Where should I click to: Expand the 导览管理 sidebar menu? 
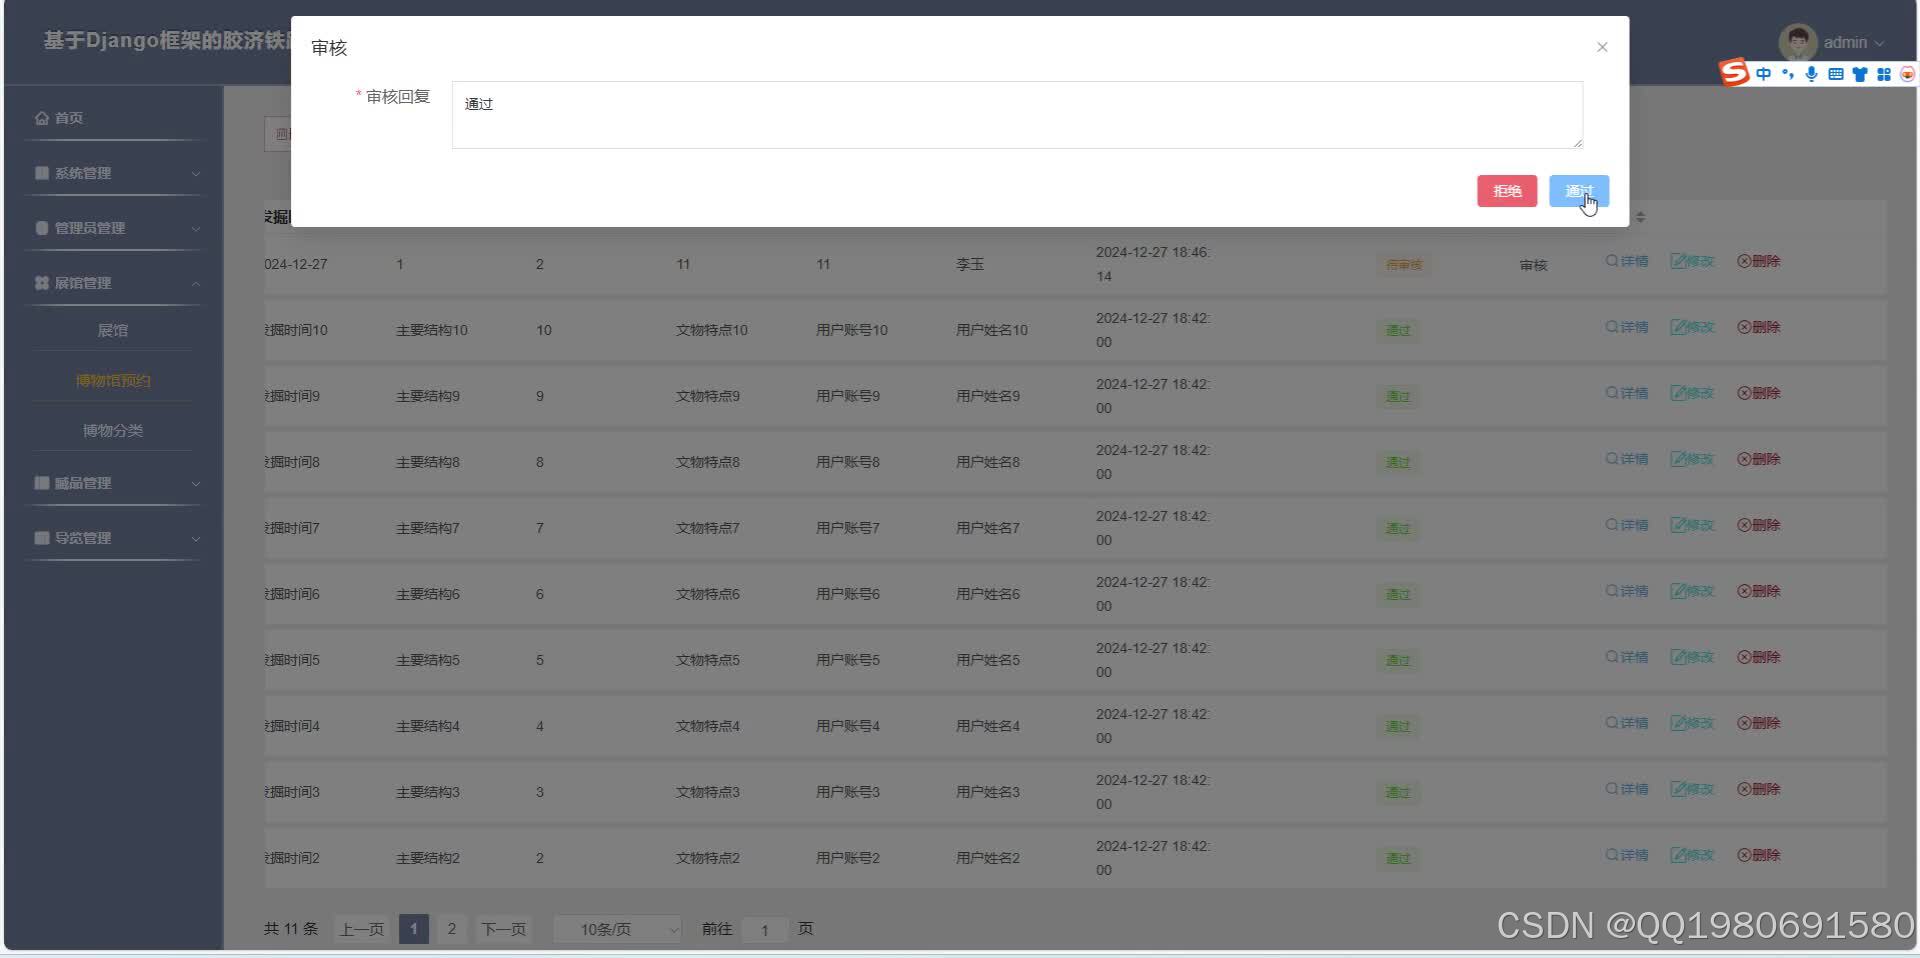coord(115,538)
